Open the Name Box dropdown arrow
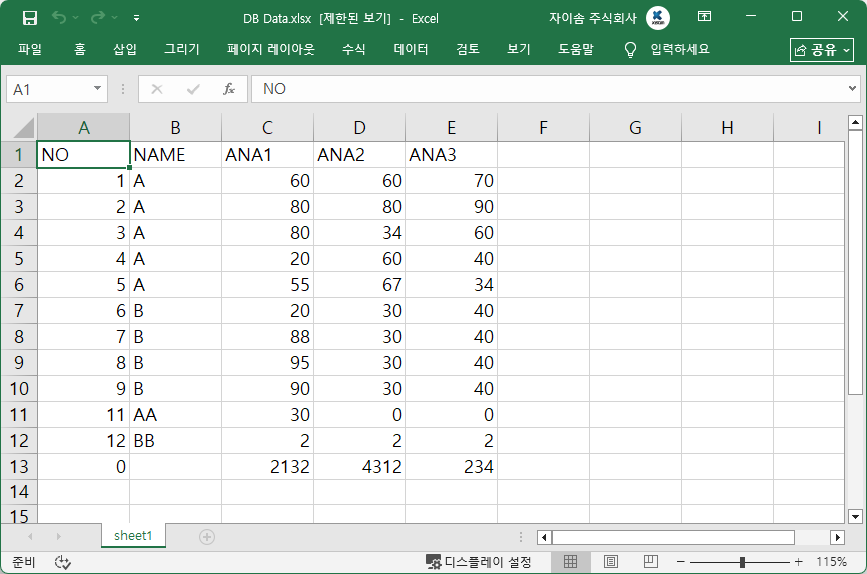This screenshot has width=867, height=574. (97, 89)
